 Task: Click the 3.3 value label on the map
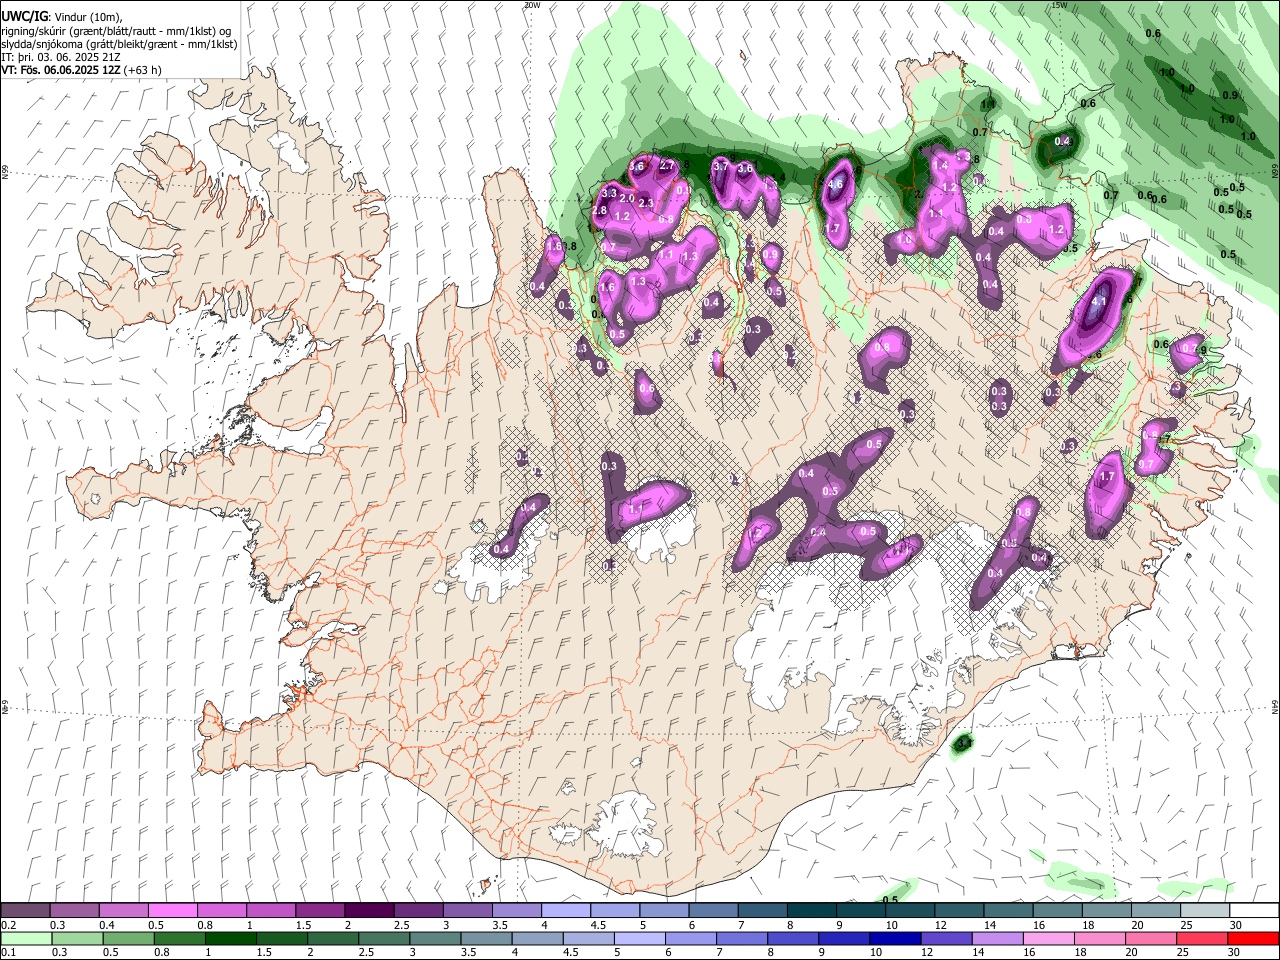click(x=609, y=192)
